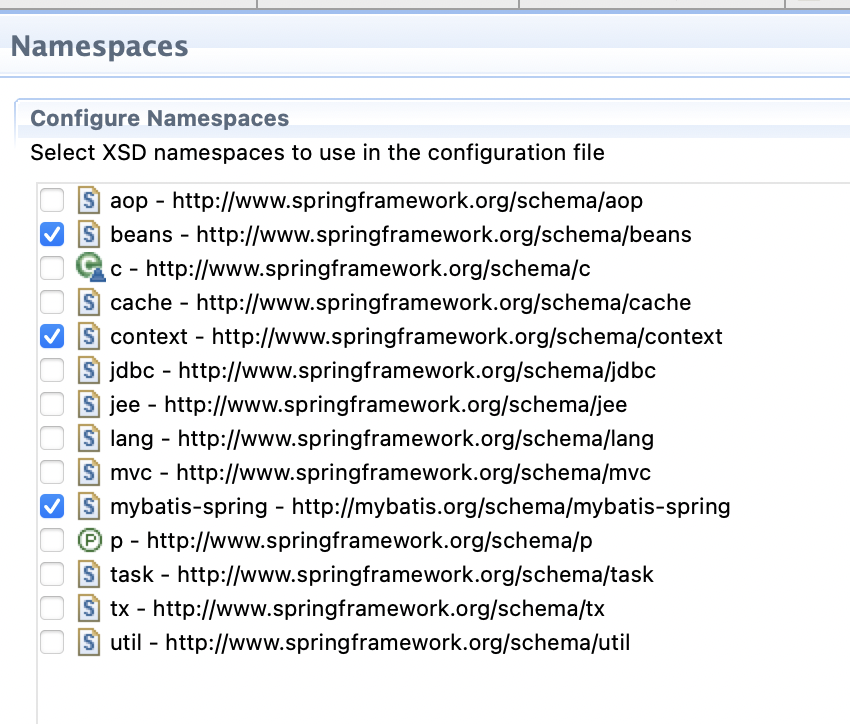Uncheck the beans namespace checkbox
This screenshot has height=724, width=850.
pyautogui.click(x=52, y=235)
